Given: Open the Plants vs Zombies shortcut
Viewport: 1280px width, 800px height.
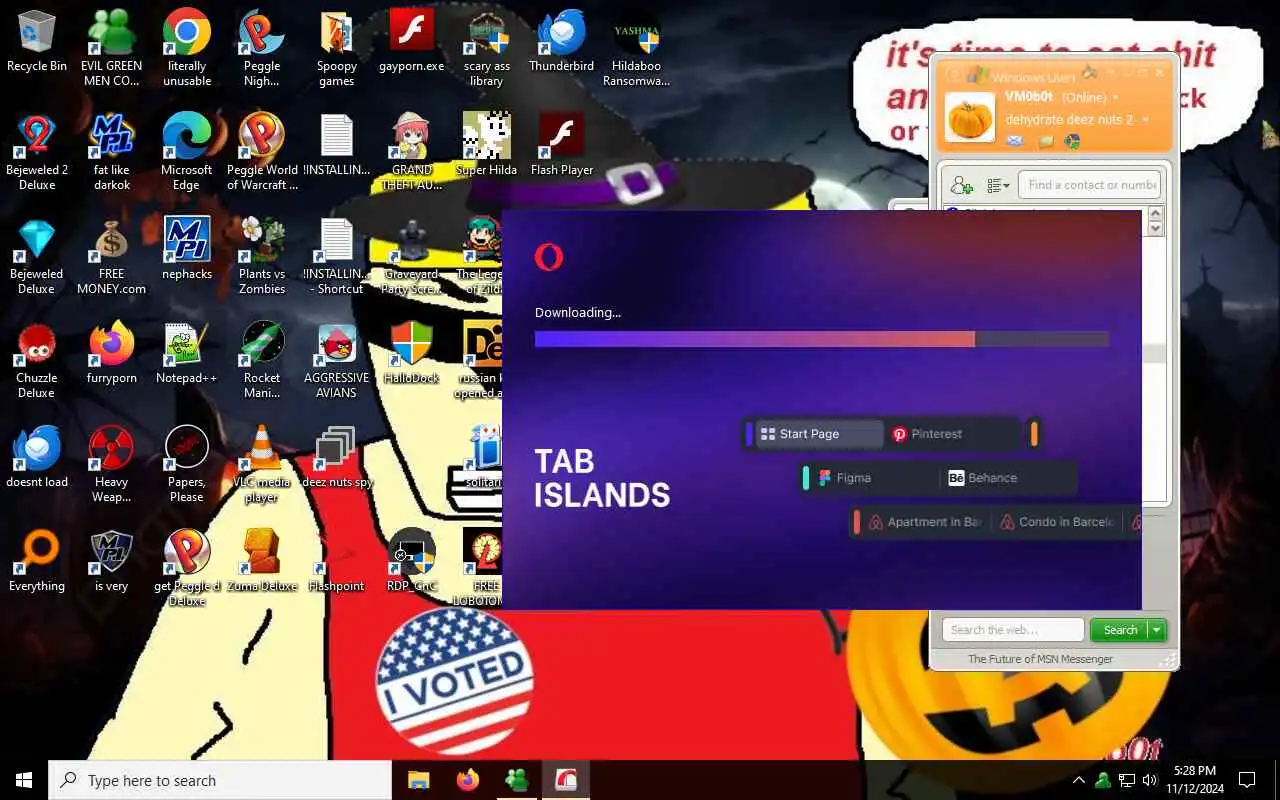Looking at the screenshot, I should coord(262,256).
